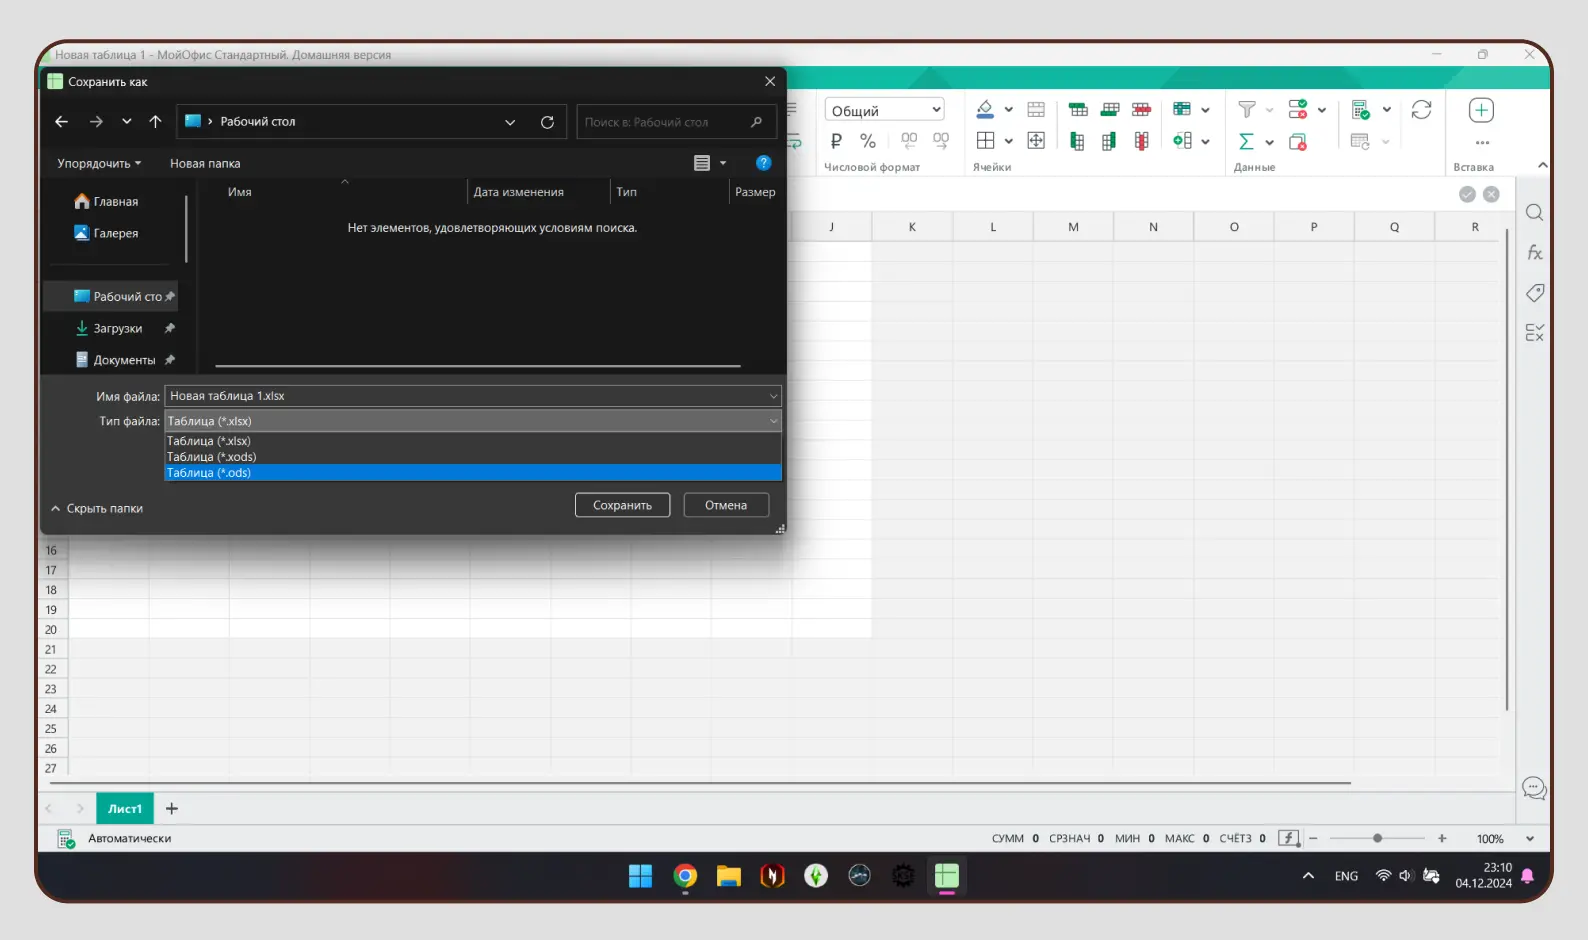Cancel formula entry with X icon
The image size is (1588, 940).
[x=1491, y=194]
